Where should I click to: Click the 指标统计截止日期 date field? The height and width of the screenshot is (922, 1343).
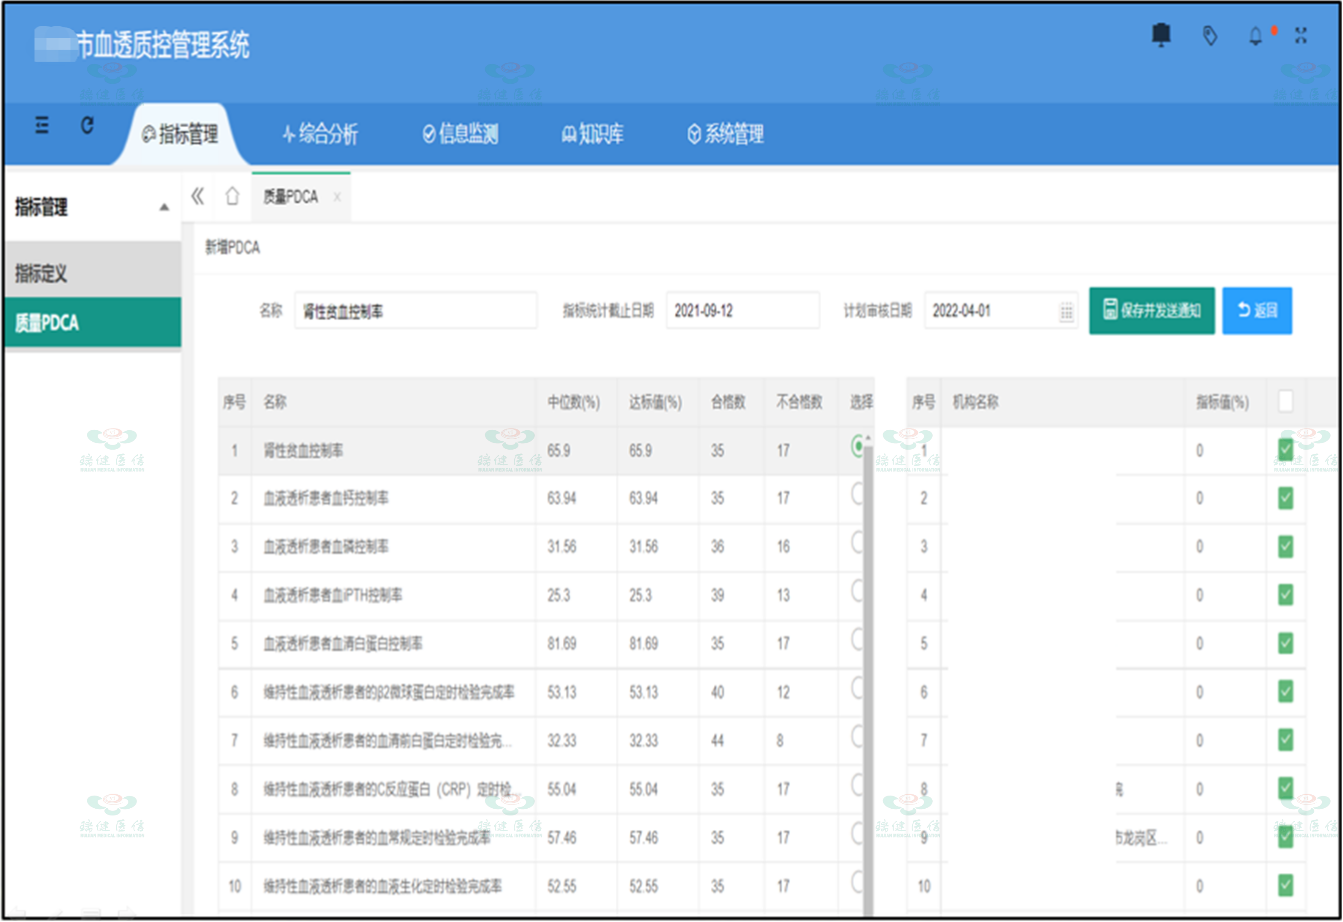click(x=743, y=311)
